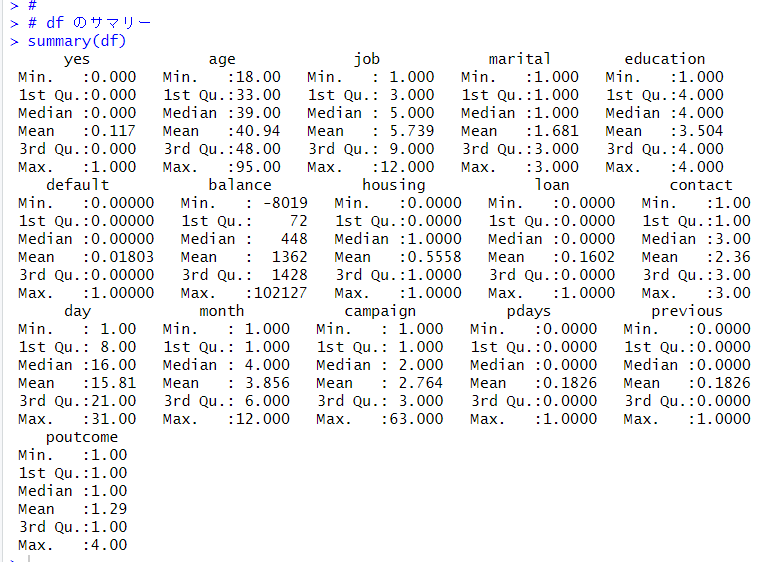Select the 'contact' column header
This screenshot has width=766, height=562.
tap(701, 185)
